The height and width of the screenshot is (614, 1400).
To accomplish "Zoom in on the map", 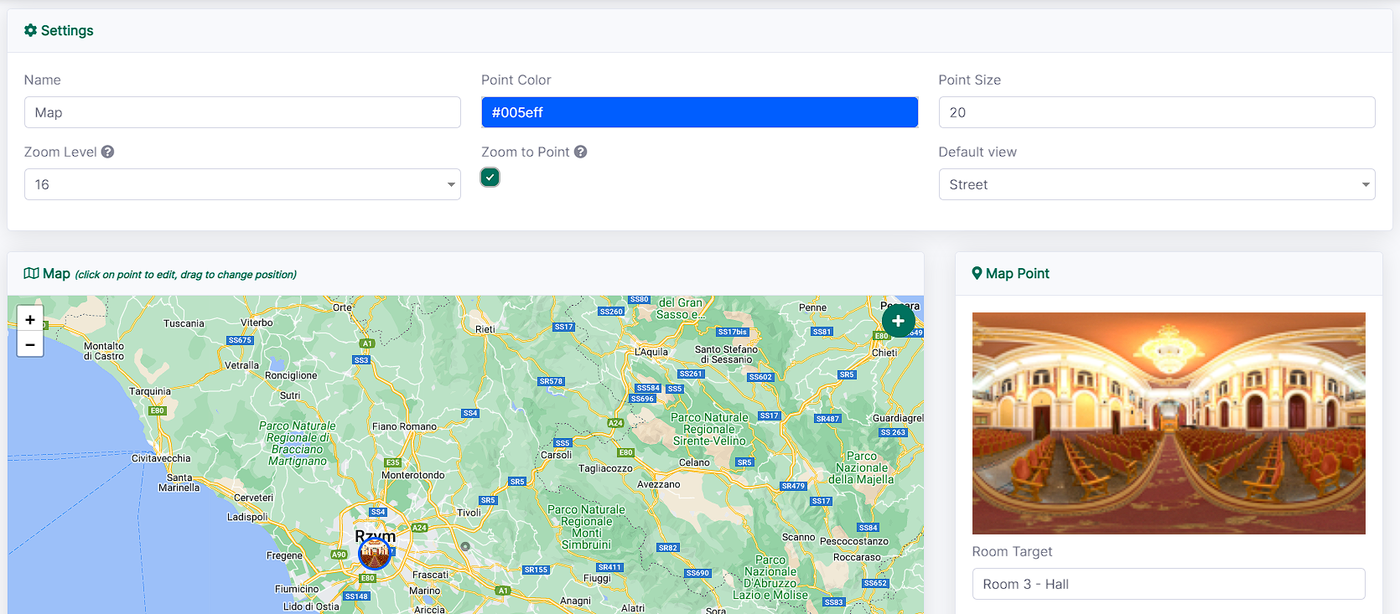I will pyautogui.click(x=30, y=320).
